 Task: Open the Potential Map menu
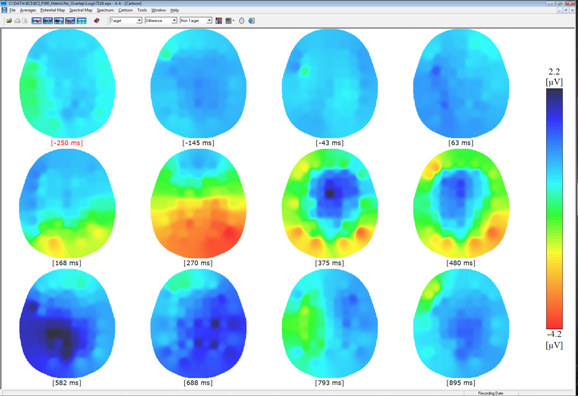53,10
